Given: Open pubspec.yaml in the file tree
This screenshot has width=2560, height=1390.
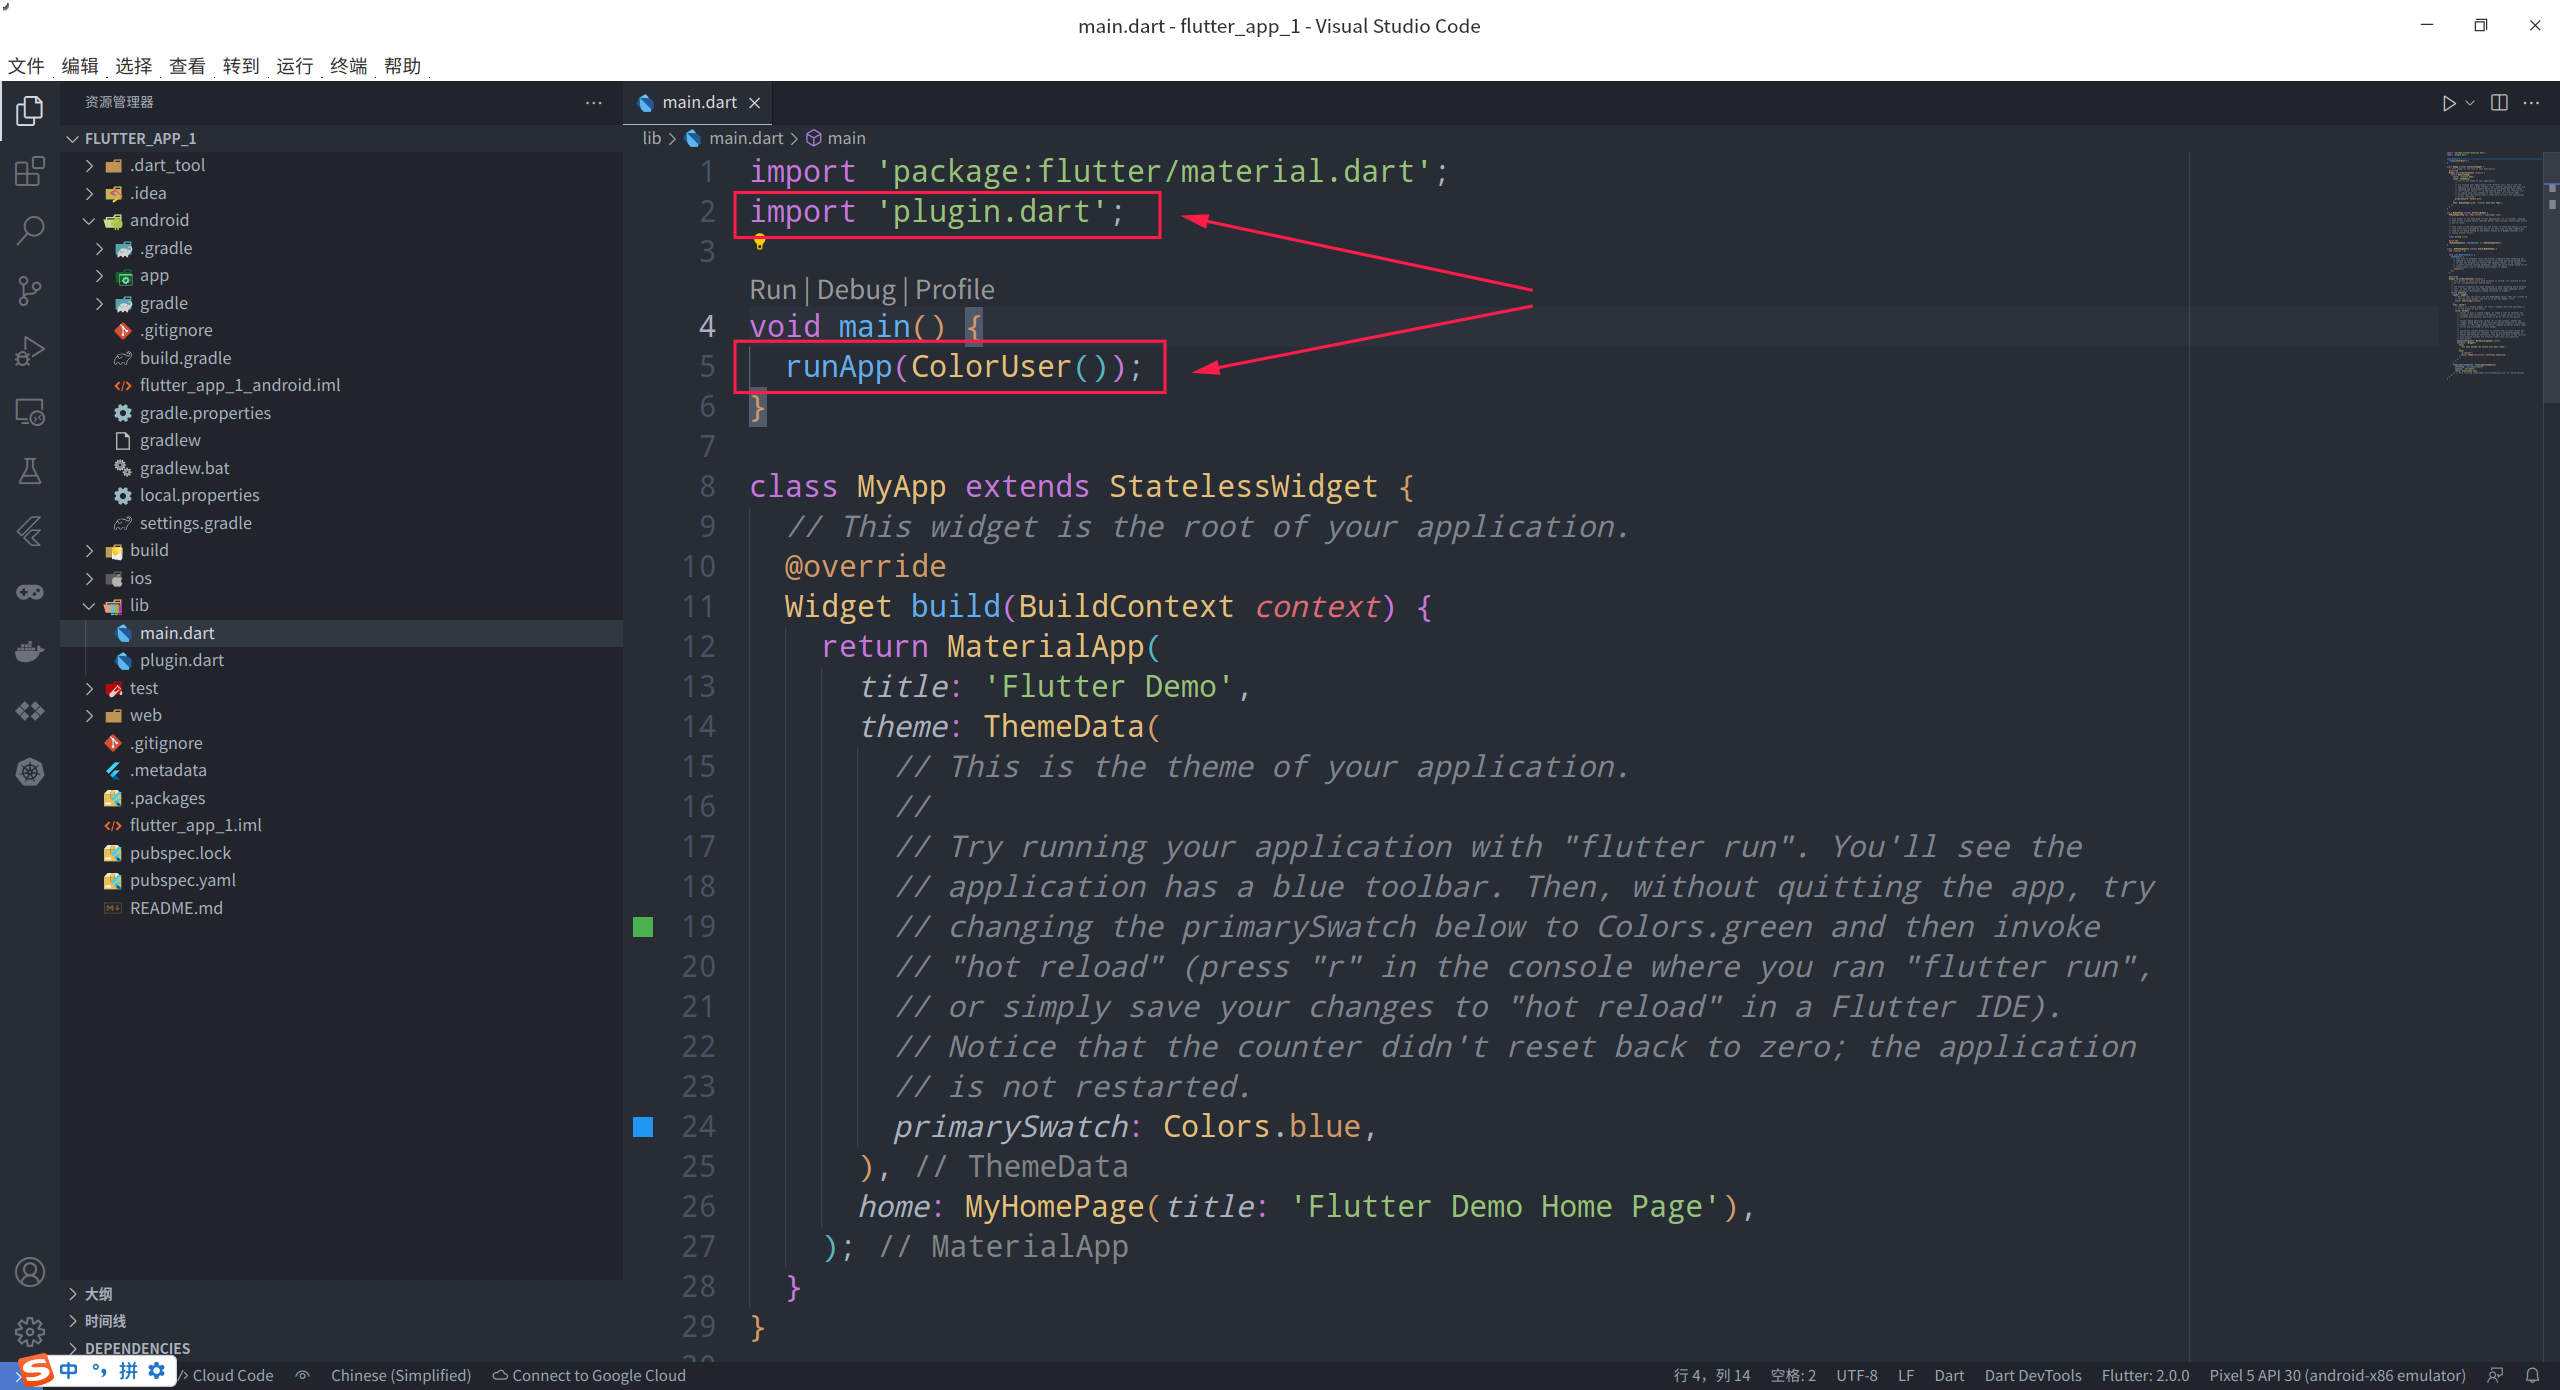Looking at the screenshot, I should [x=182, y=881].
